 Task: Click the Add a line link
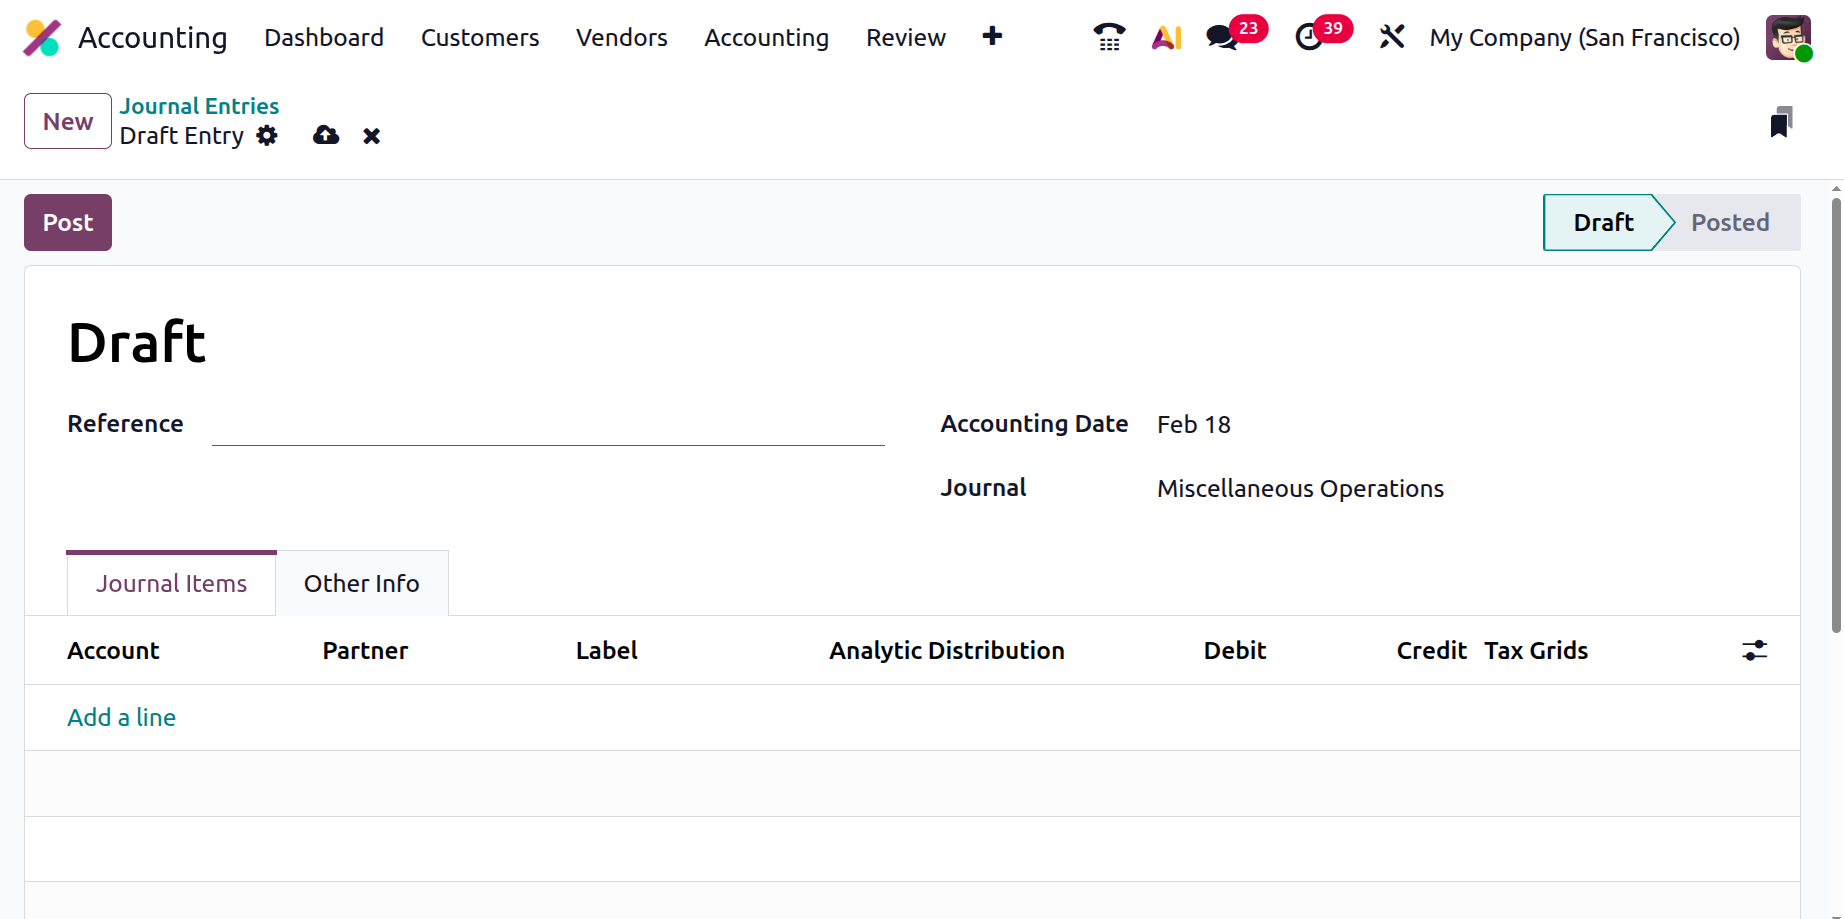tap(122, 717)
